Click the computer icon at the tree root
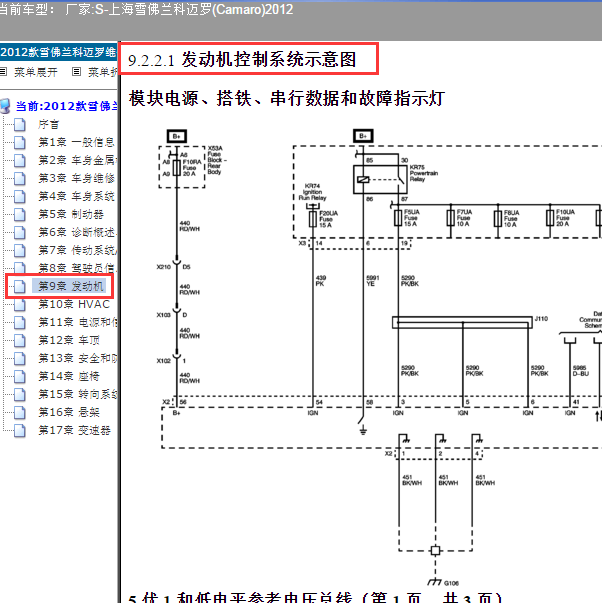Image resolution: width=602 pixels, height=603 pixels. 5,106
